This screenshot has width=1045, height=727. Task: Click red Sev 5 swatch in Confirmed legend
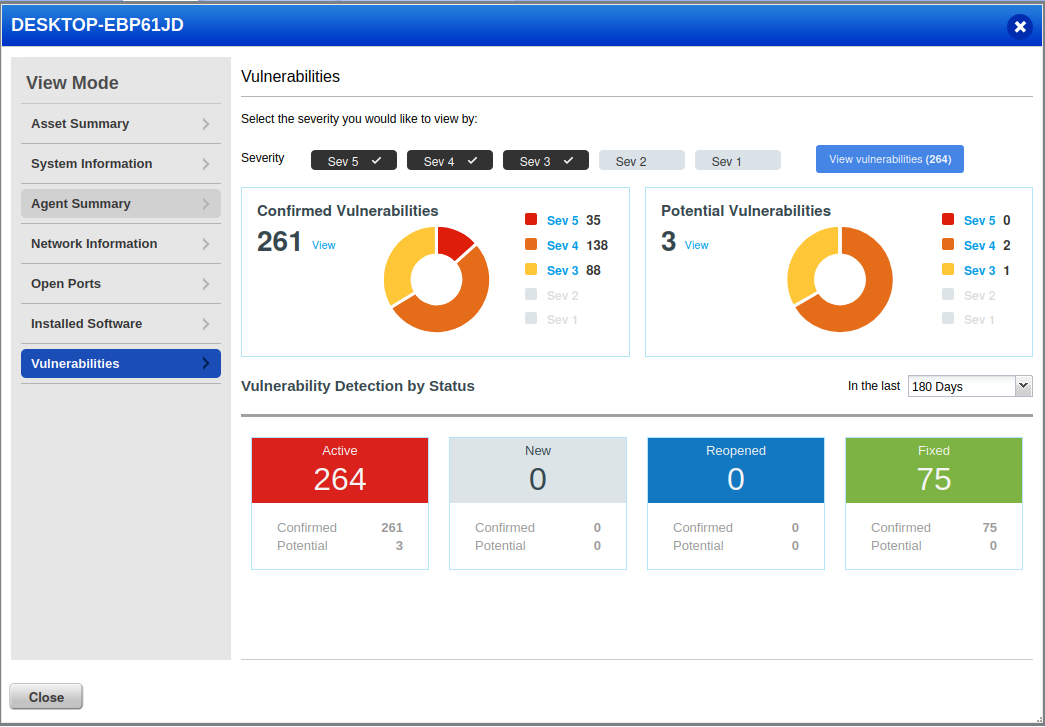point(531,219)
